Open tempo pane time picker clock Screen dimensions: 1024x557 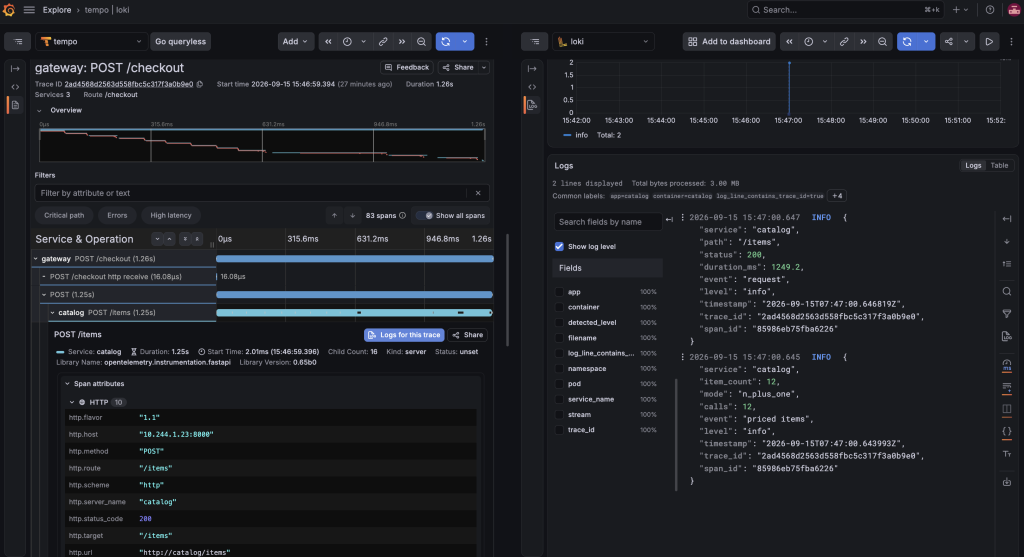[347, 41]
